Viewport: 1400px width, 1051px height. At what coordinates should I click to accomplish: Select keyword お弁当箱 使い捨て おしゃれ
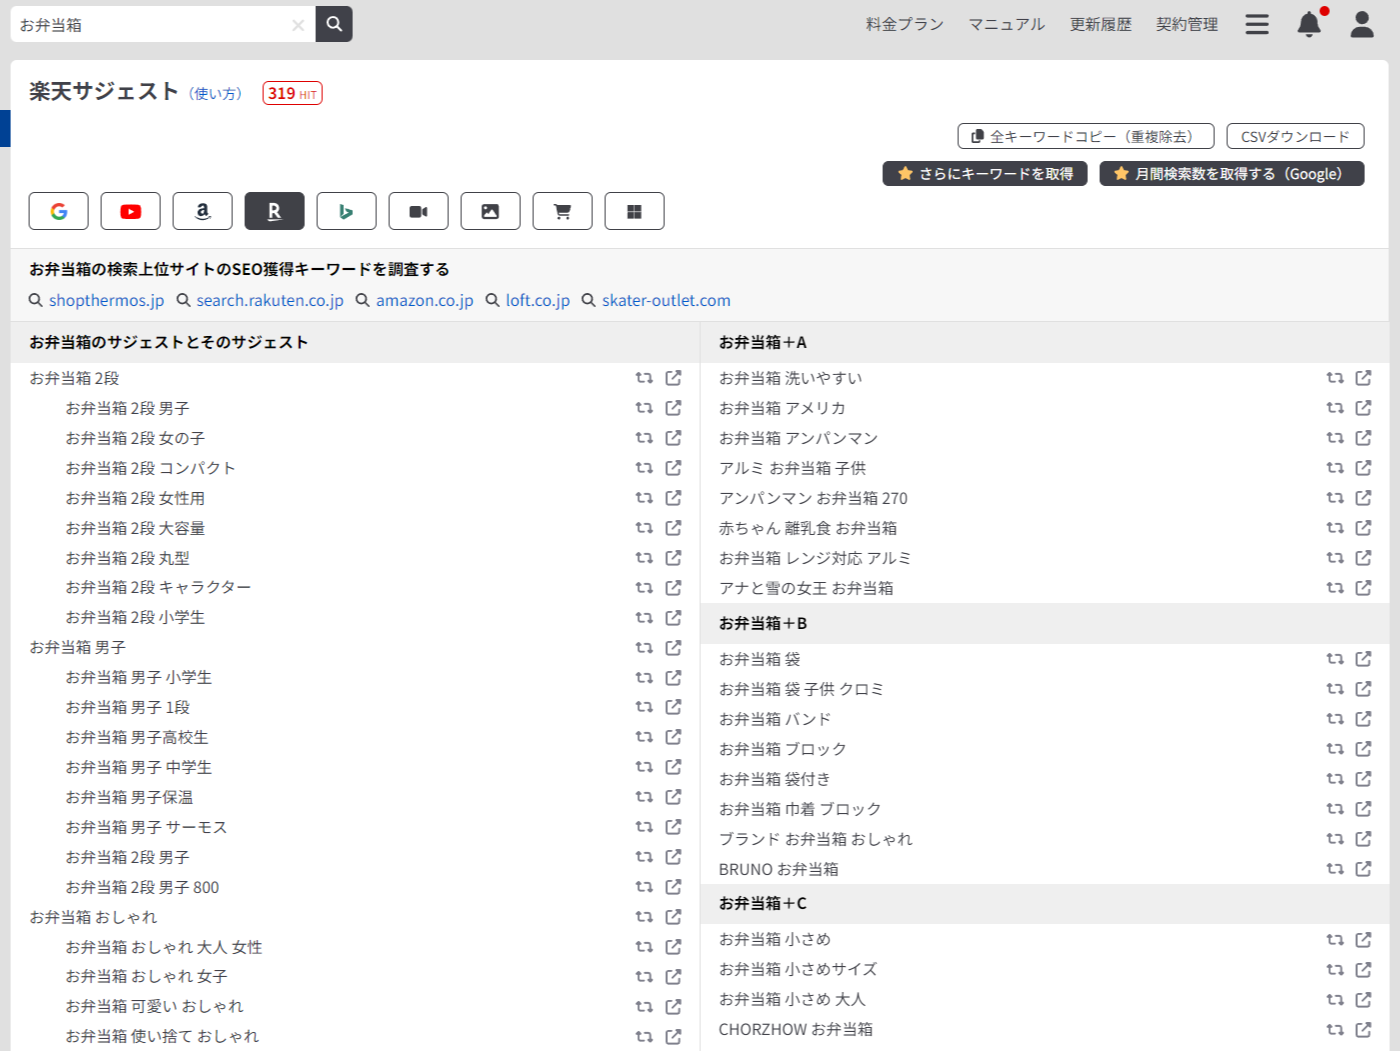point(162,1036)
